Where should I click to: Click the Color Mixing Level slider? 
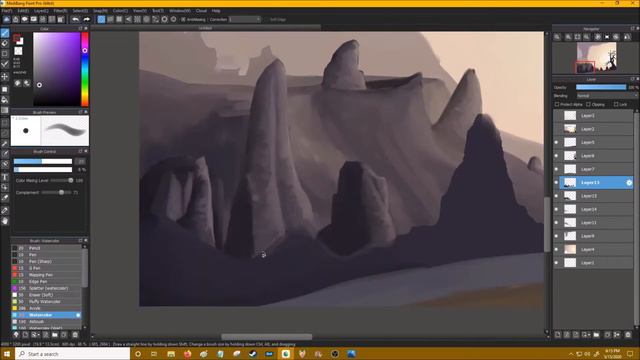tap(62, 180)
